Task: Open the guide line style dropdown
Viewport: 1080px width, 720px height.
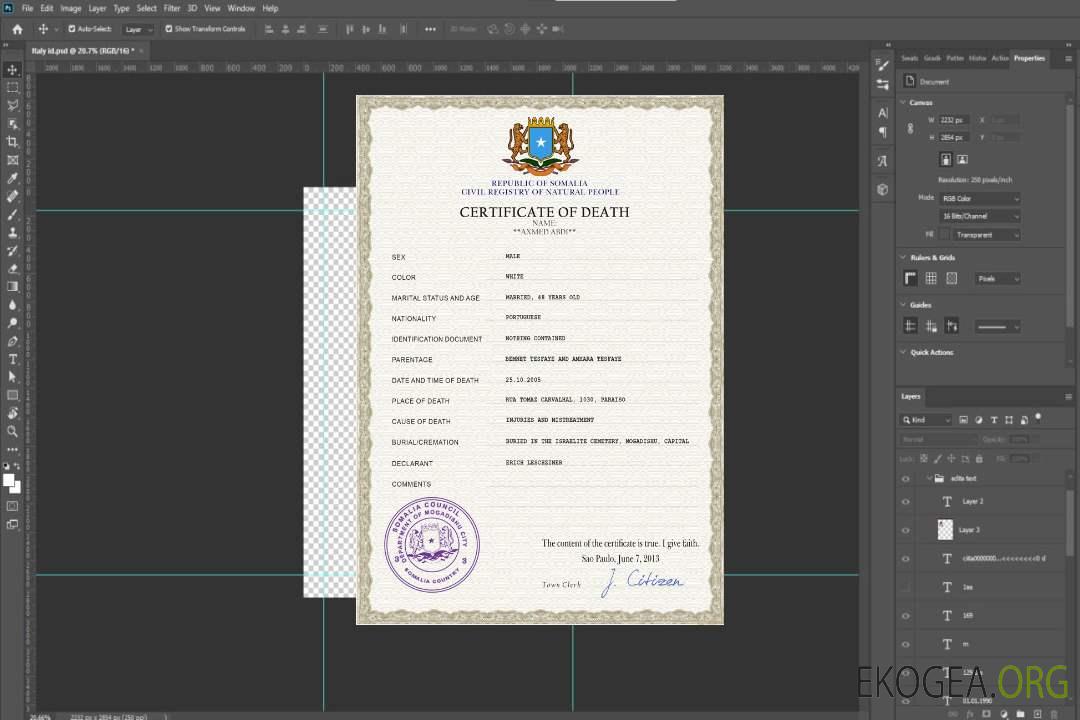Action: 998,327
